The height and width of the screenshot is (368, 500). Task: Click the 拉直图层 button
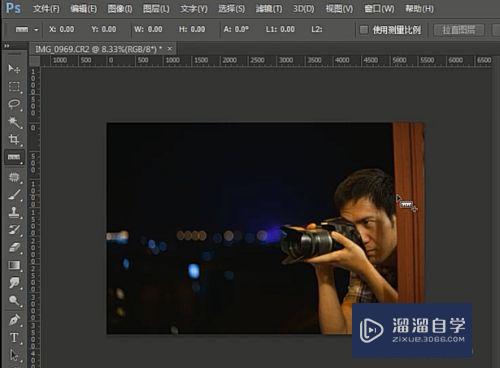(459, 30)
